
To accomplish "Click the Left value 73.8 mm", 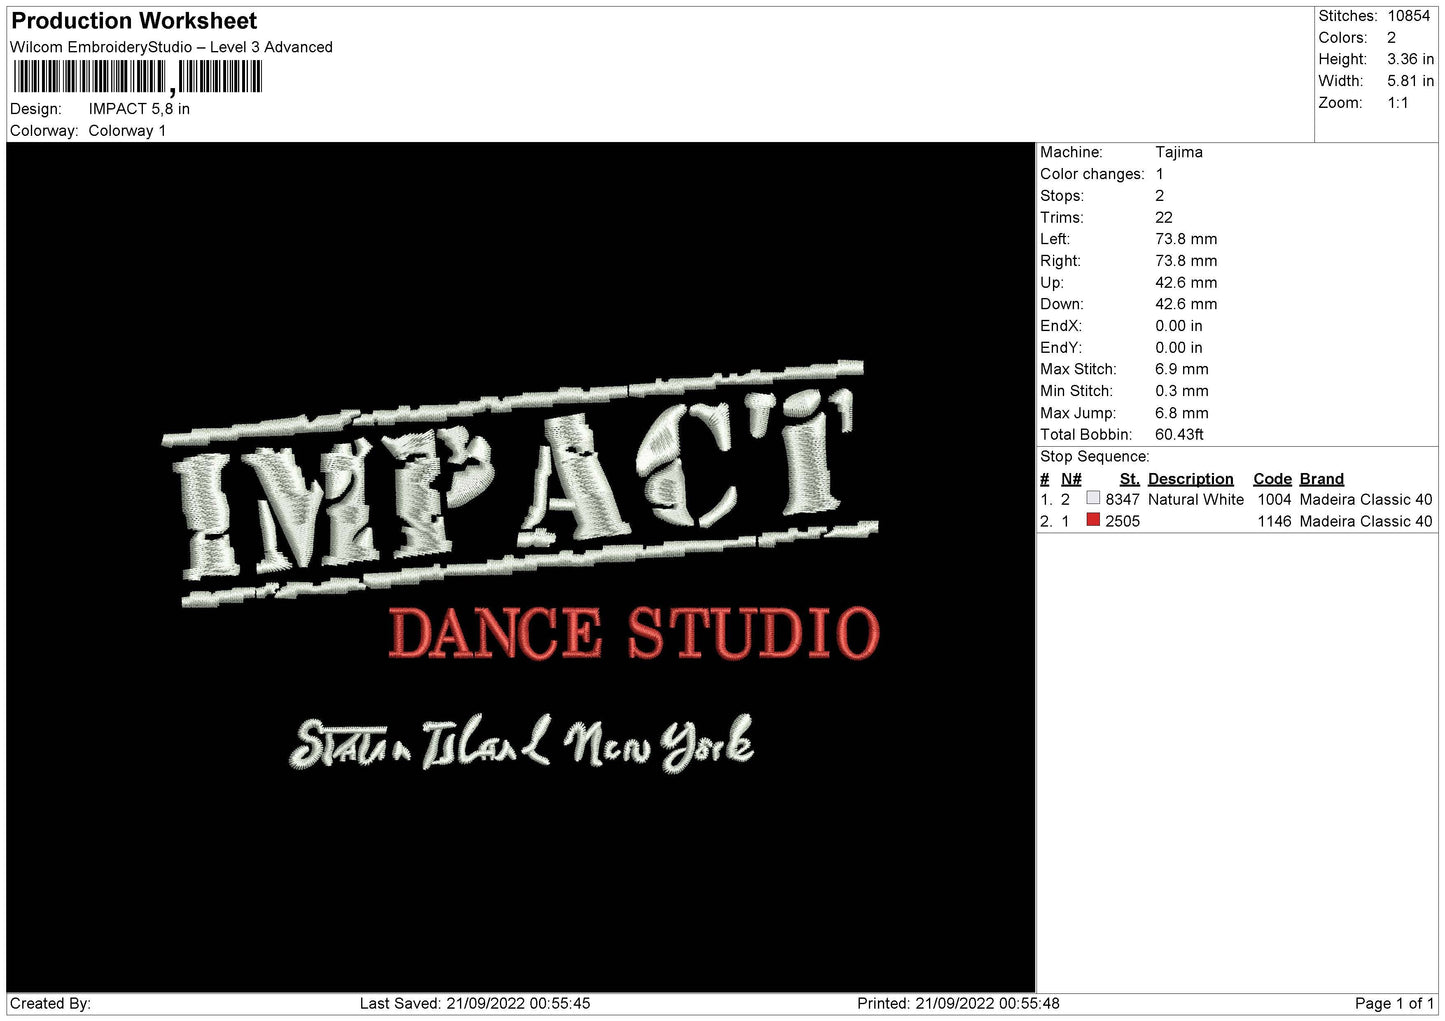I will point(1186,239).
